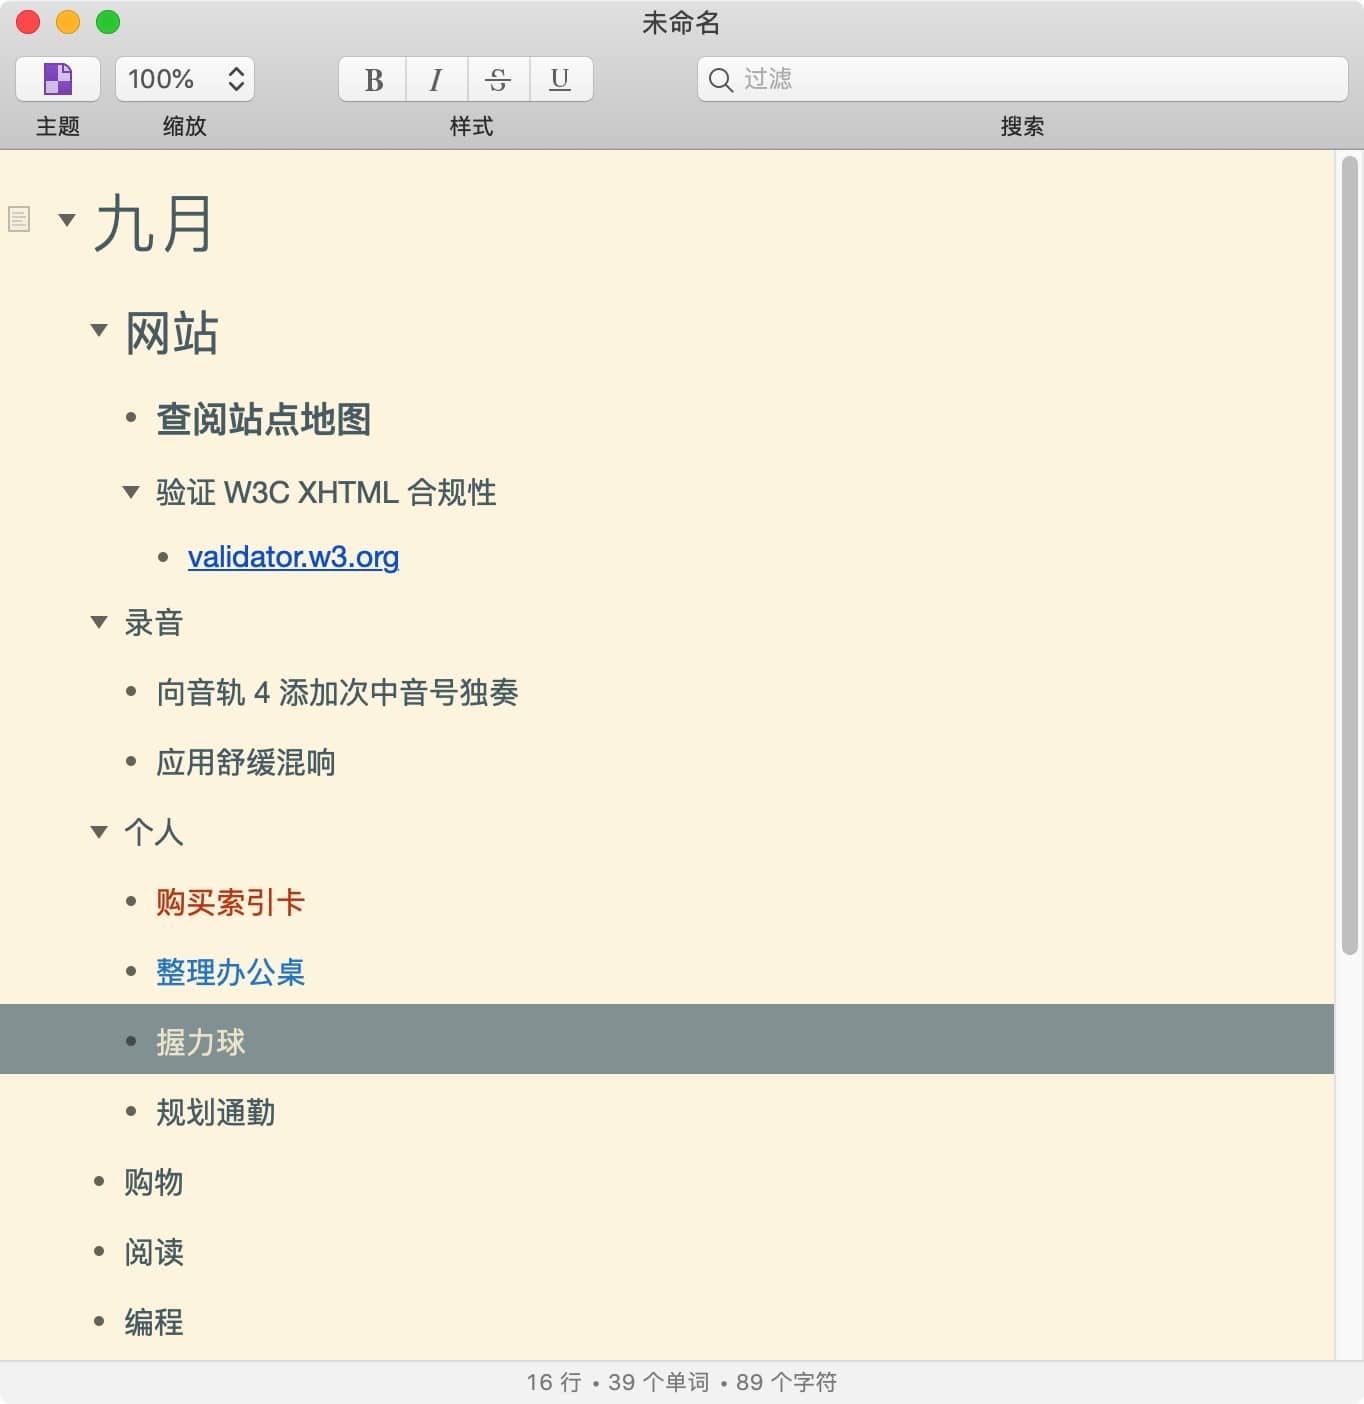Image resolution: width=1364 pixels, height=1404 pixels.
Task: Toggle italic formatting
Action: 436,79
